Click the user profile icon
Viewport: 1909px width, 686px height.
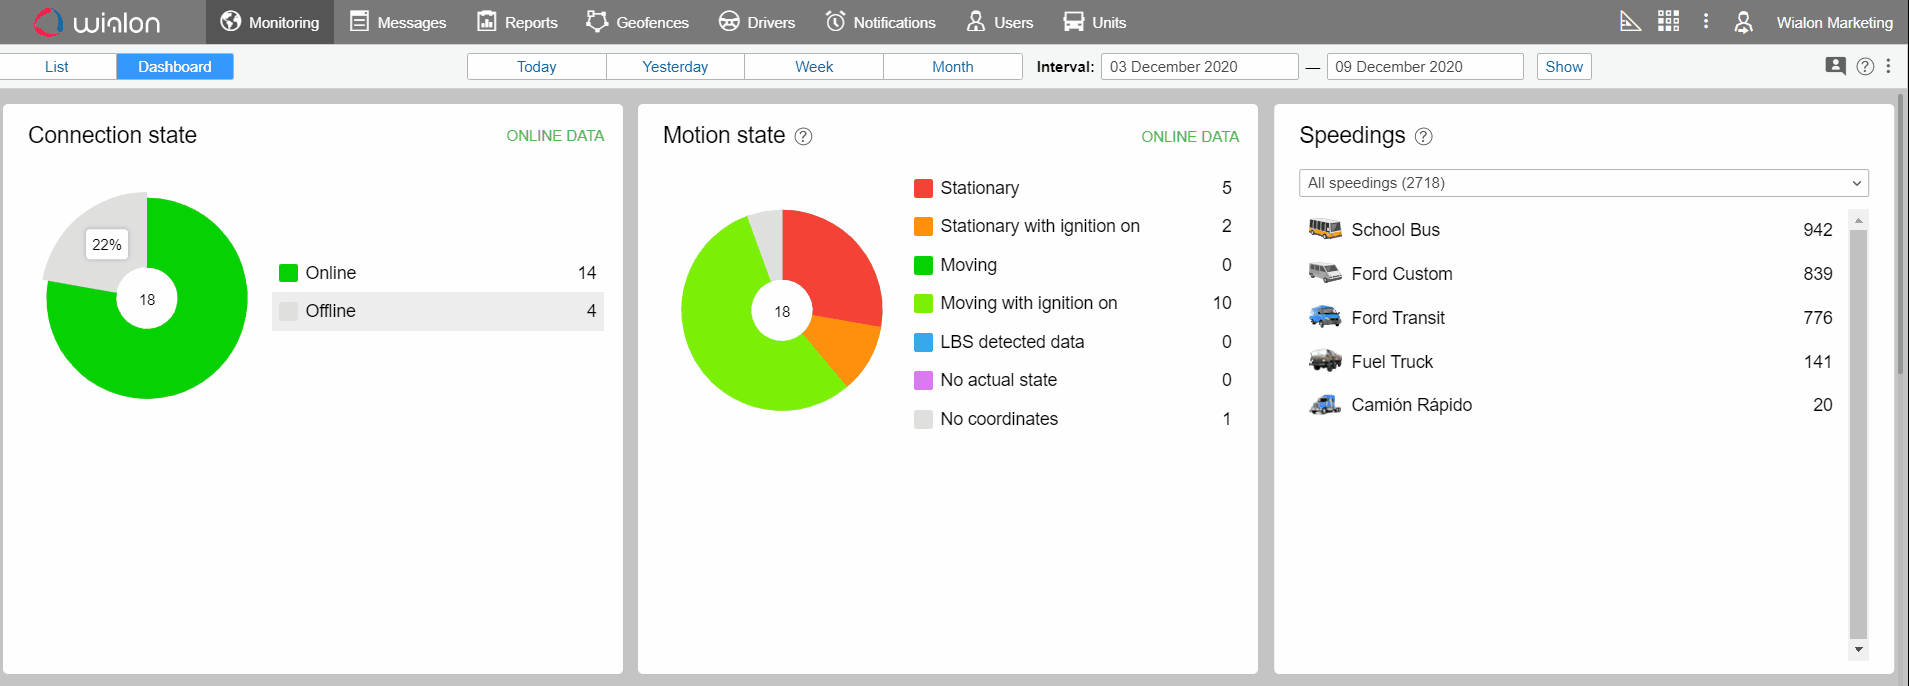[x=1743, y=22]
